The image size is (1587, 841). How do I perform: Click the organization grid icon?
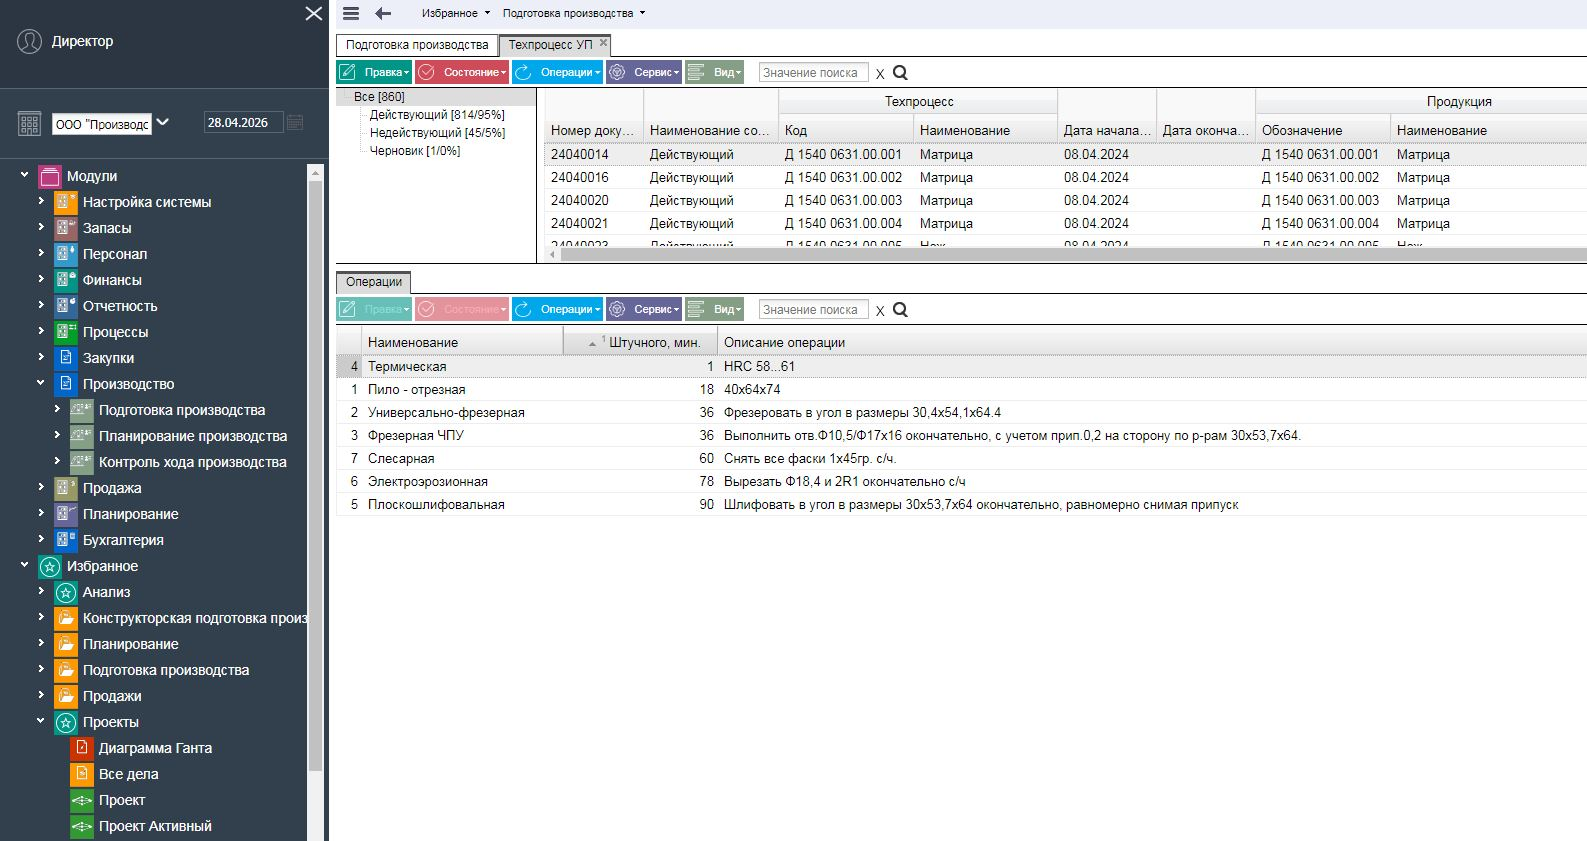[29, 123]
